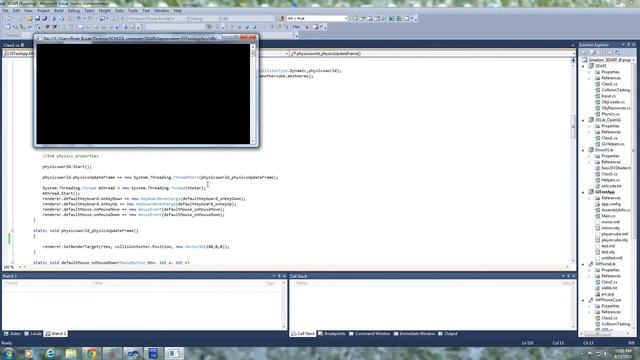Image resolution: width=640 pixels, height=360 pixels.
Task: Close the Solution Explorer panel
Action: (x=633, y=44)
